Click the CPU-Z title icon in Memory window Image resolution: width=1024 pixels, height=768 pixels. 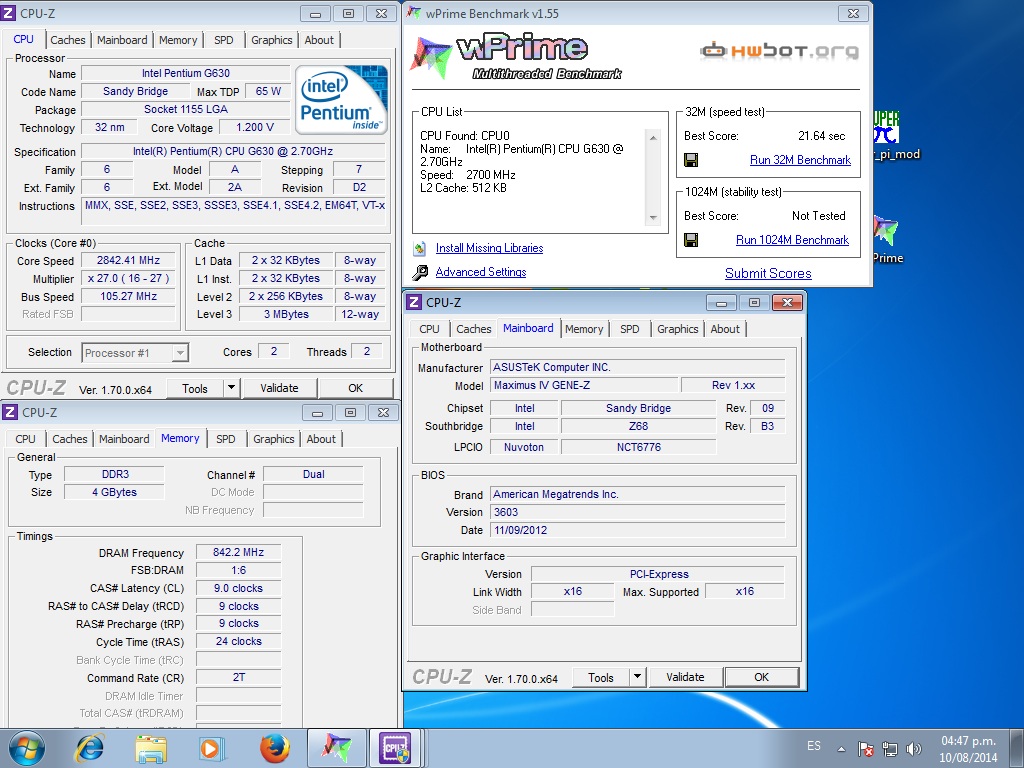(x=10, y=412)
